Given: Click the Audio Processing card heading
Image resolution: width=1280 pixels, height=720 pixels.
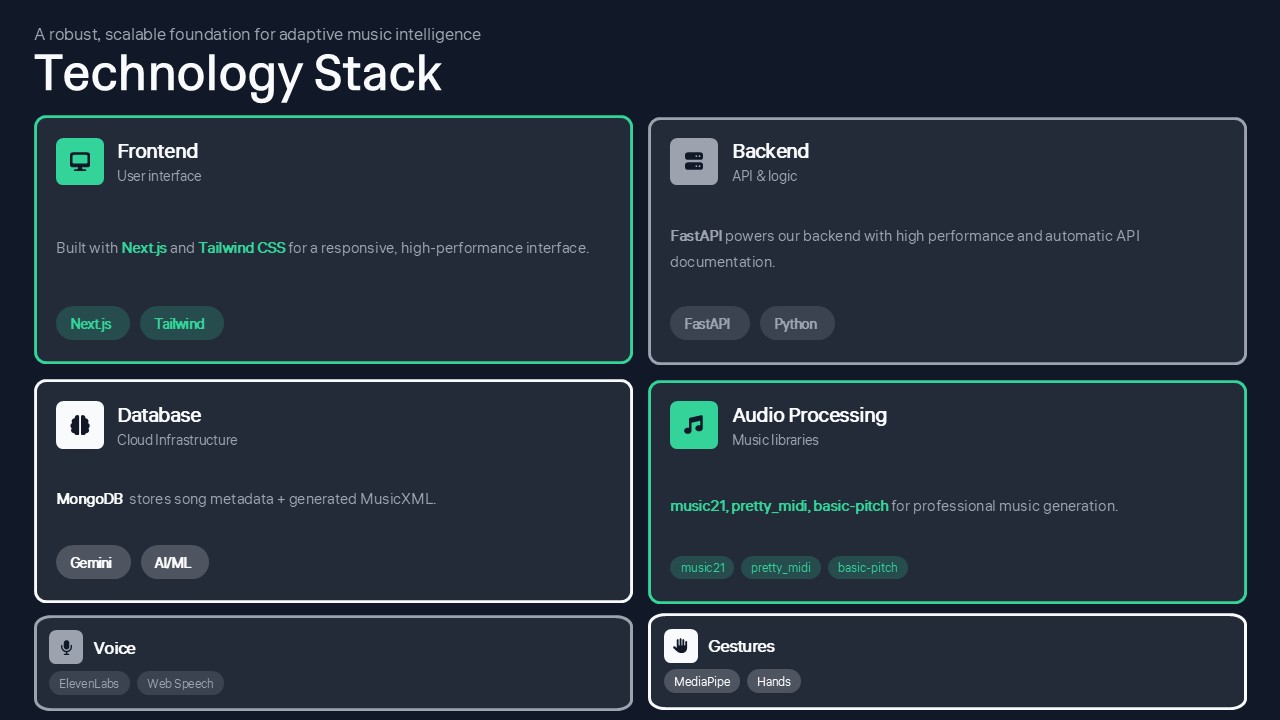Looking at the screenshot, I should [809, 415].
